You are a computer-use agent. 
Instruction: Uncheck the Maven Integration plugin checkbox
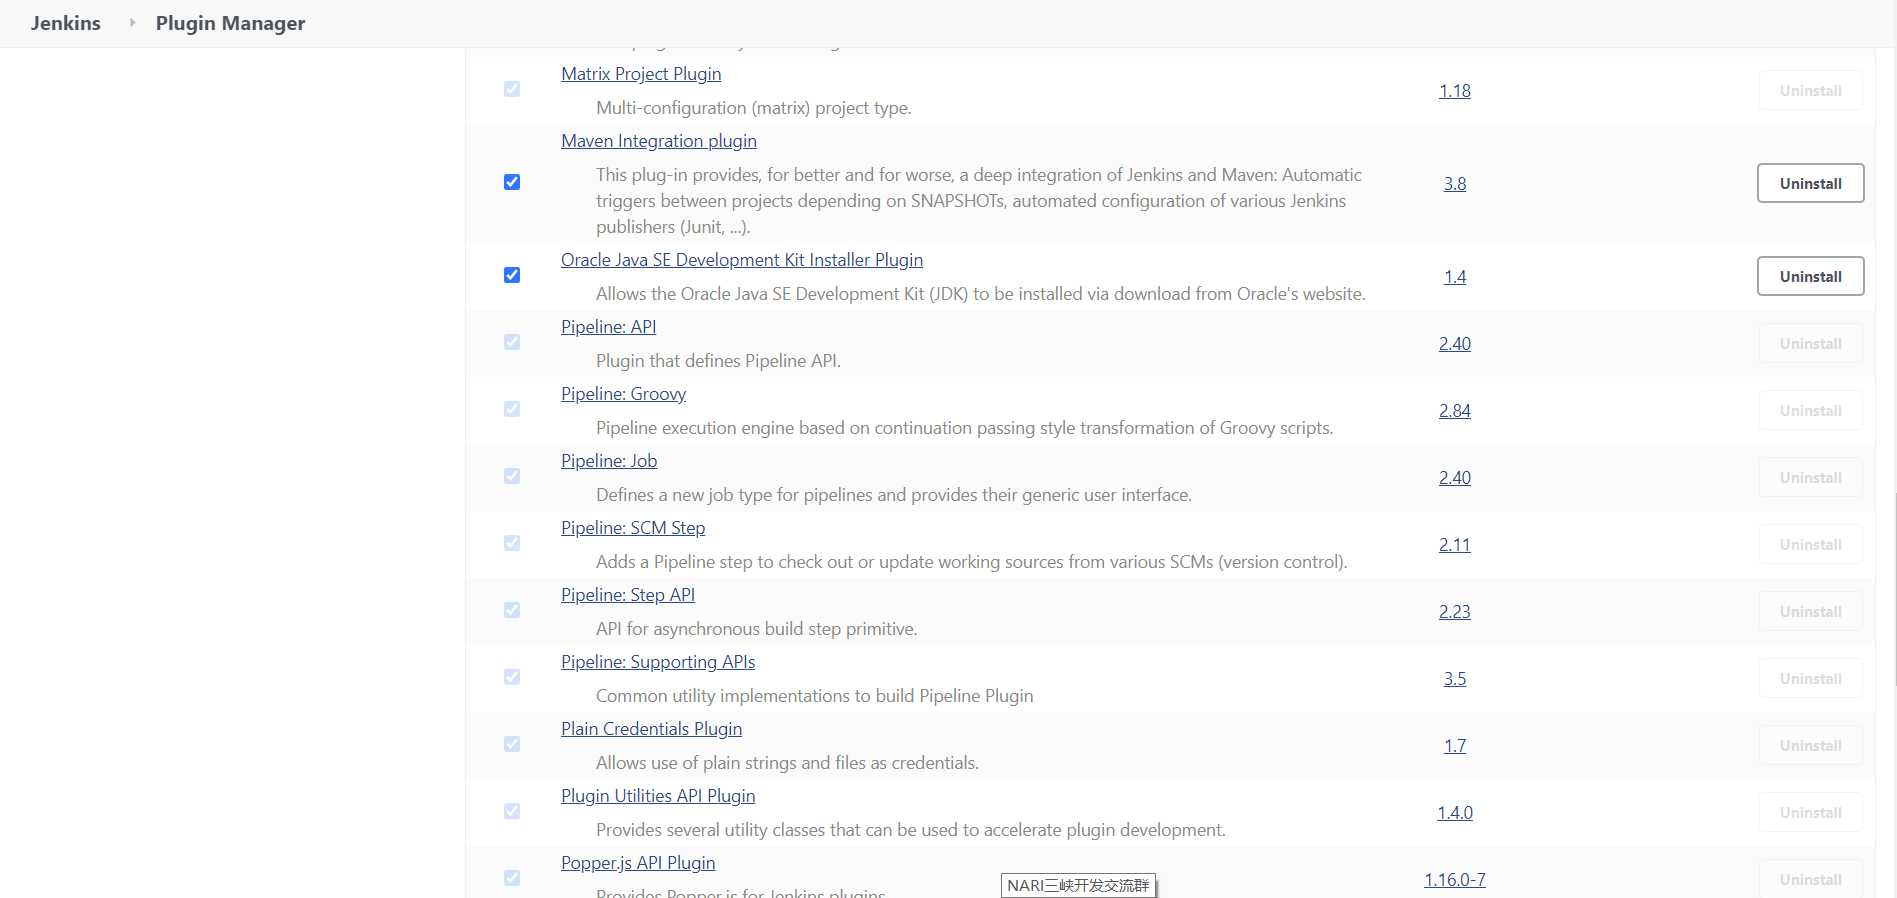click(x=512, y=182)
